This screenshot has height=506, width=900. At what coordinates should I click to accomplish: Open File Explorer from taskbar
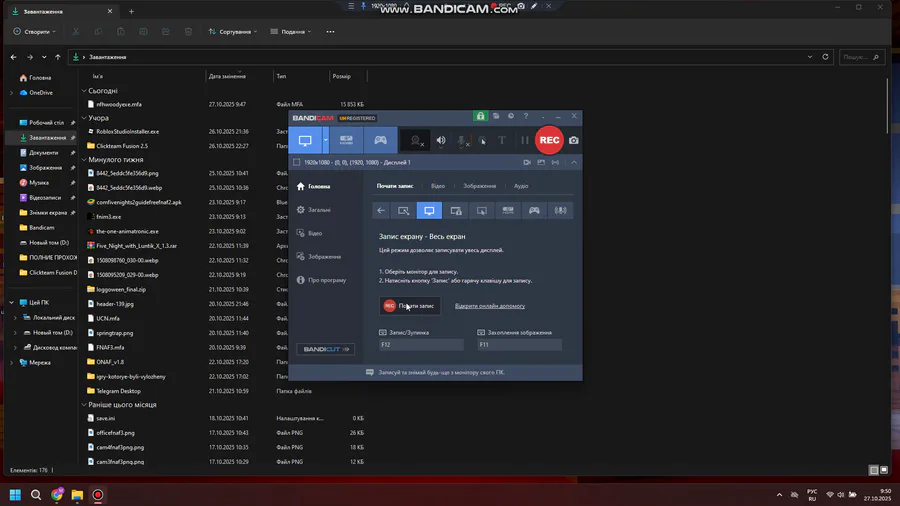pos(77,495)
